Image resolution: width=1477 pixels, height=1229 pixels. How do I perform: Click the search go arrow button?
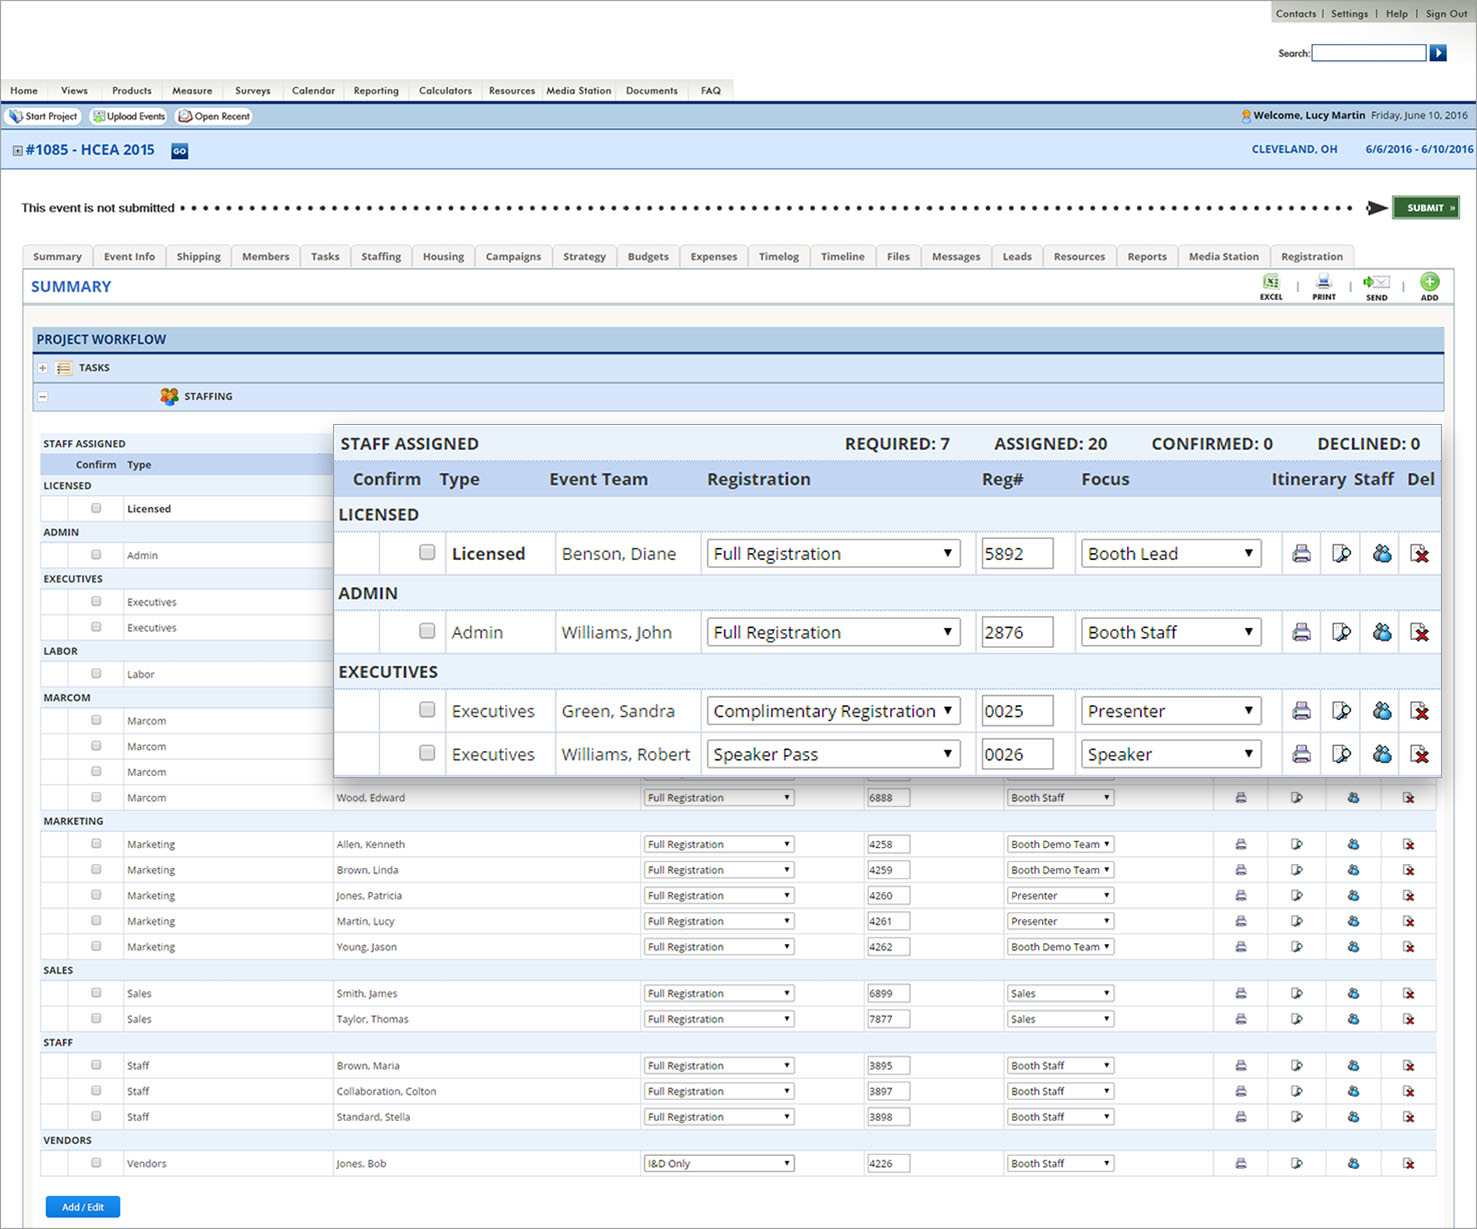(1438, 53)
